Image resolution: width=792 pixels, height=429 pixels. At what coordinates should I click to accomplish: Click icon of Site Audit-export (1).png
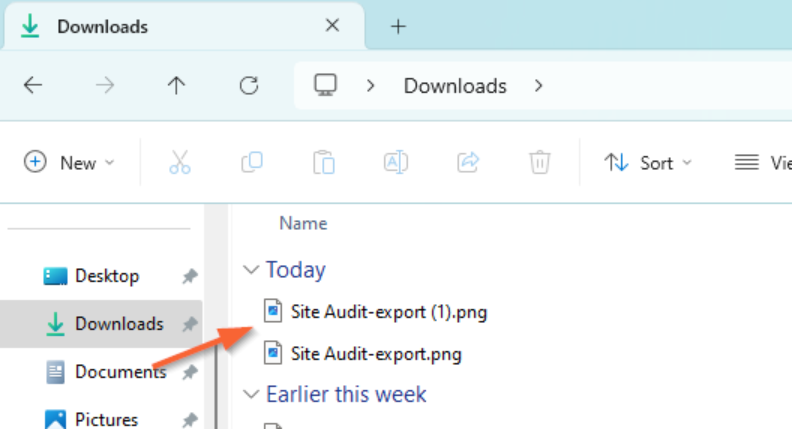(273, 311)
